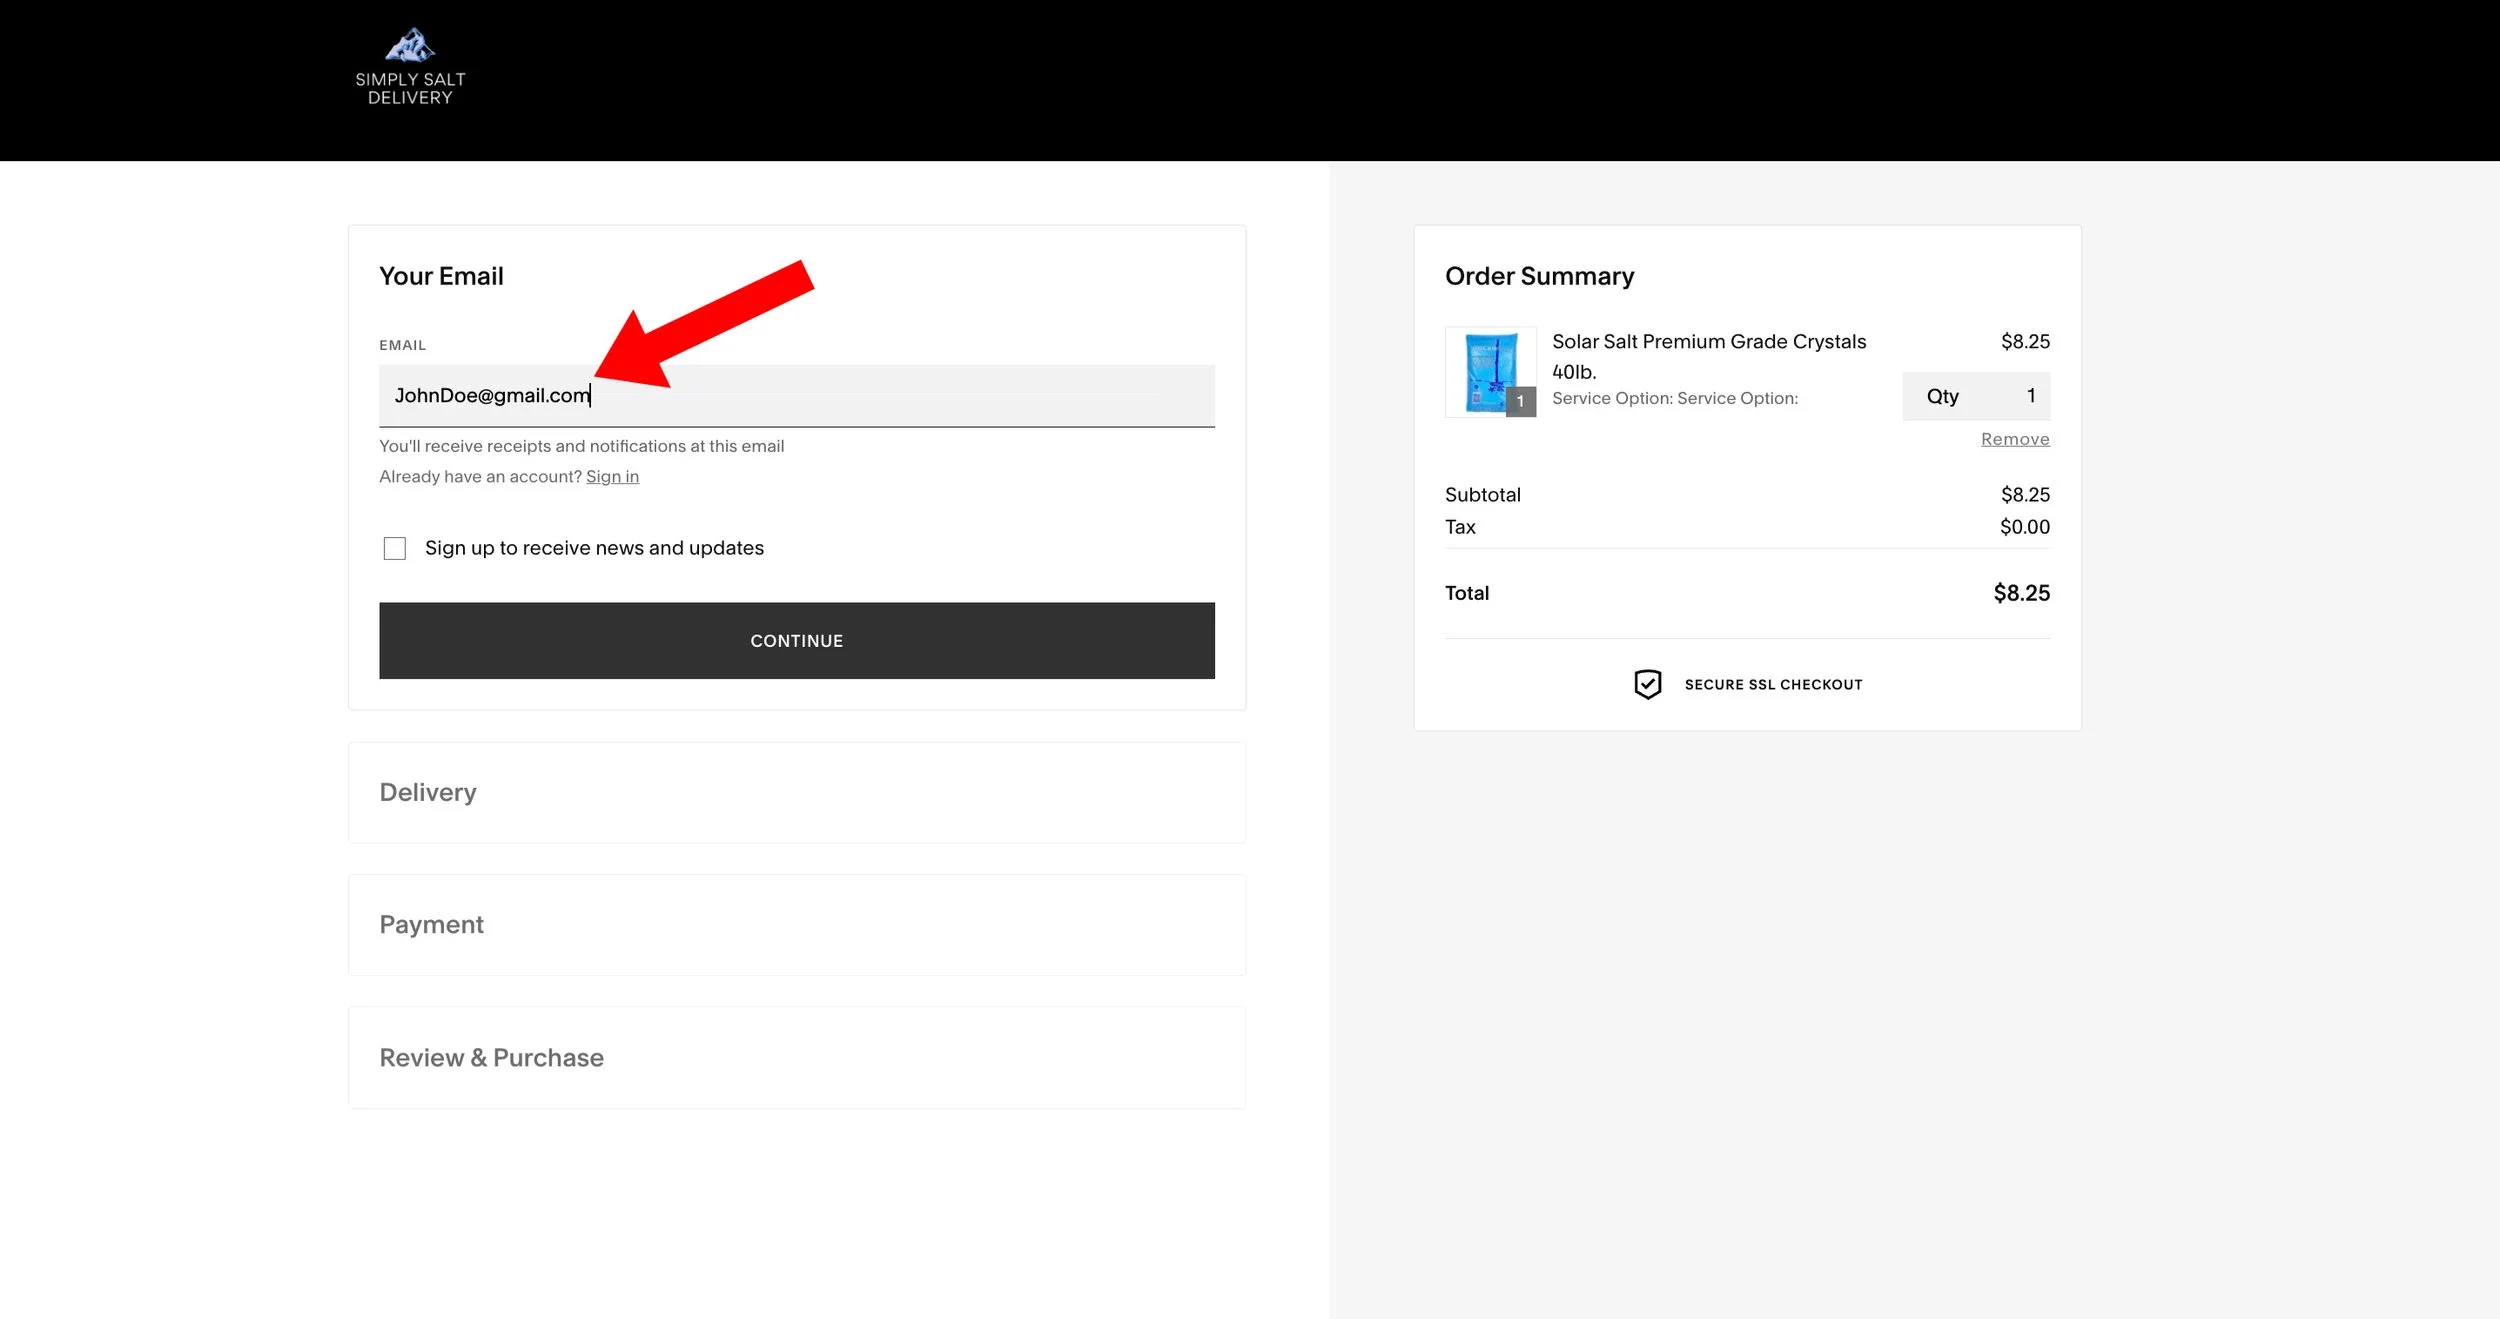Viewport: 2500px width, 1319px height.
Task: Click the Order Summary heading
Action: (1539, 276)
